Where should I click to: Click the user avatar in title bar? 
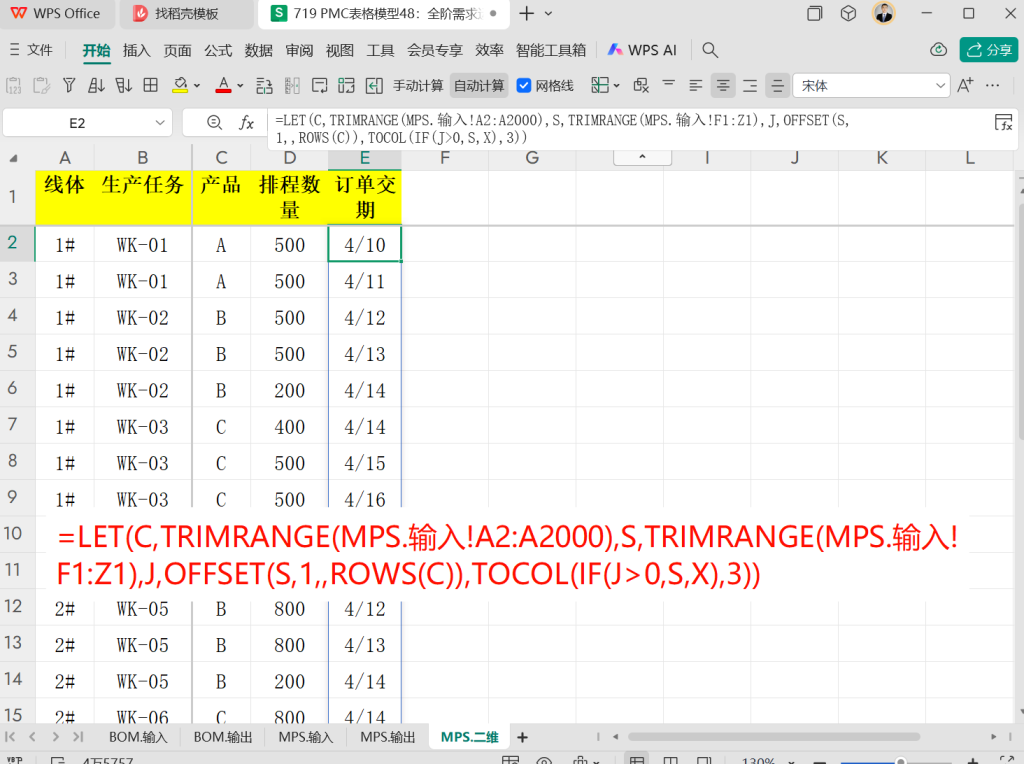pyautogui.click(x=884, y=13)
